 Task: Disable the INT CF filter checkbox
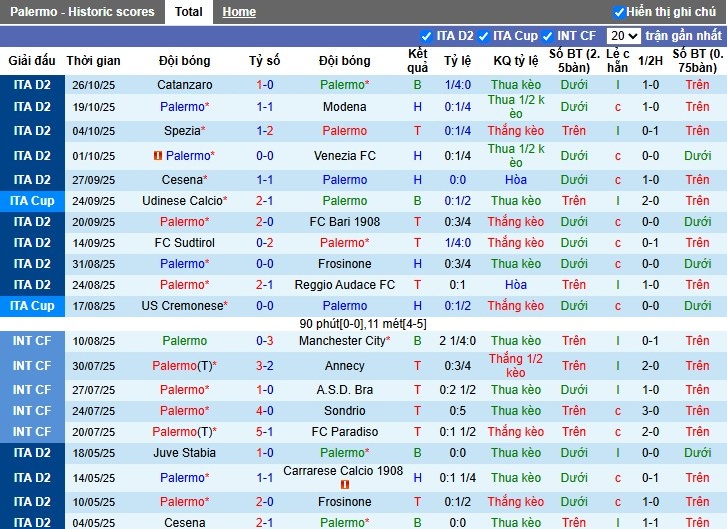547,36
